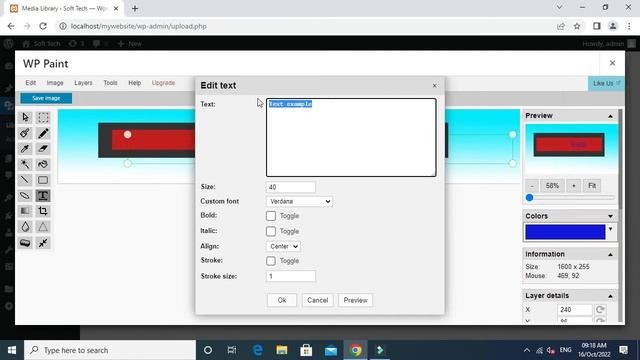Click the Stroke size field
This screenshot has width=640, height=360.
point(291,276)
